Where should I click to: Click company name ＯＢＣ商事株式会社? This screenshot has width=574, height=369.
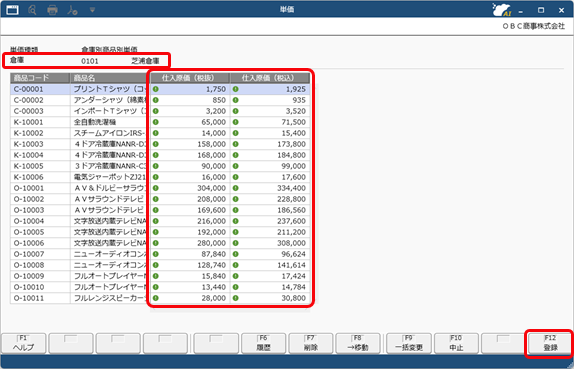point(533,26)
